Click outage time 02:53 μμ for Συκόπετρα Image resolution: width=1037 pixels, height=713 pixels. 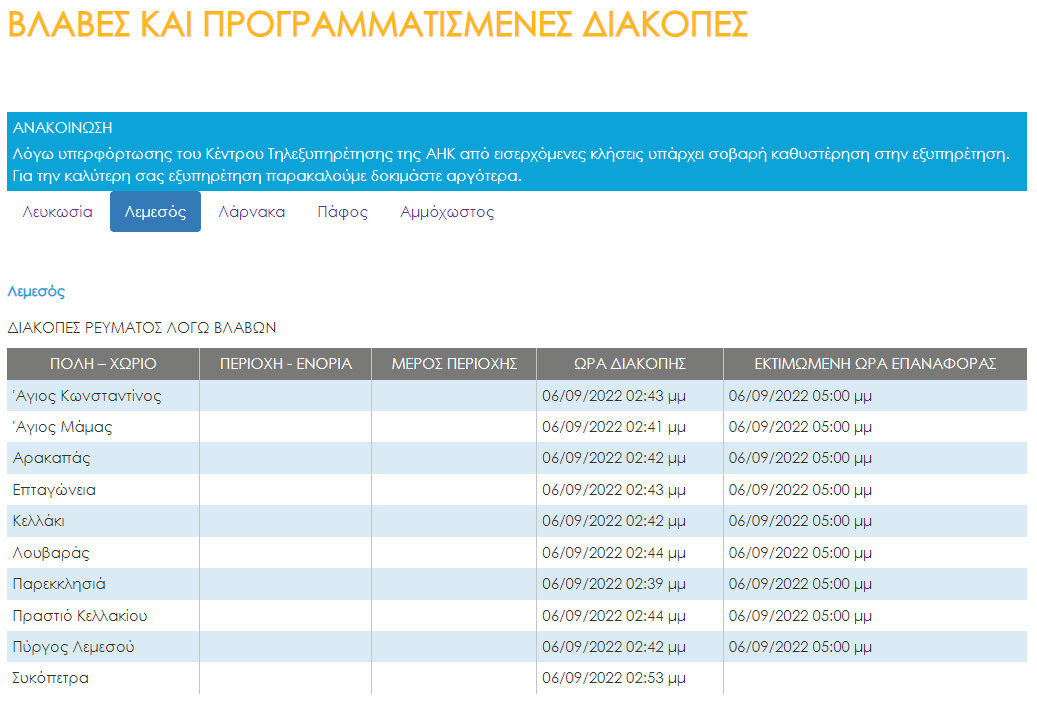click(x=614, y=677)
